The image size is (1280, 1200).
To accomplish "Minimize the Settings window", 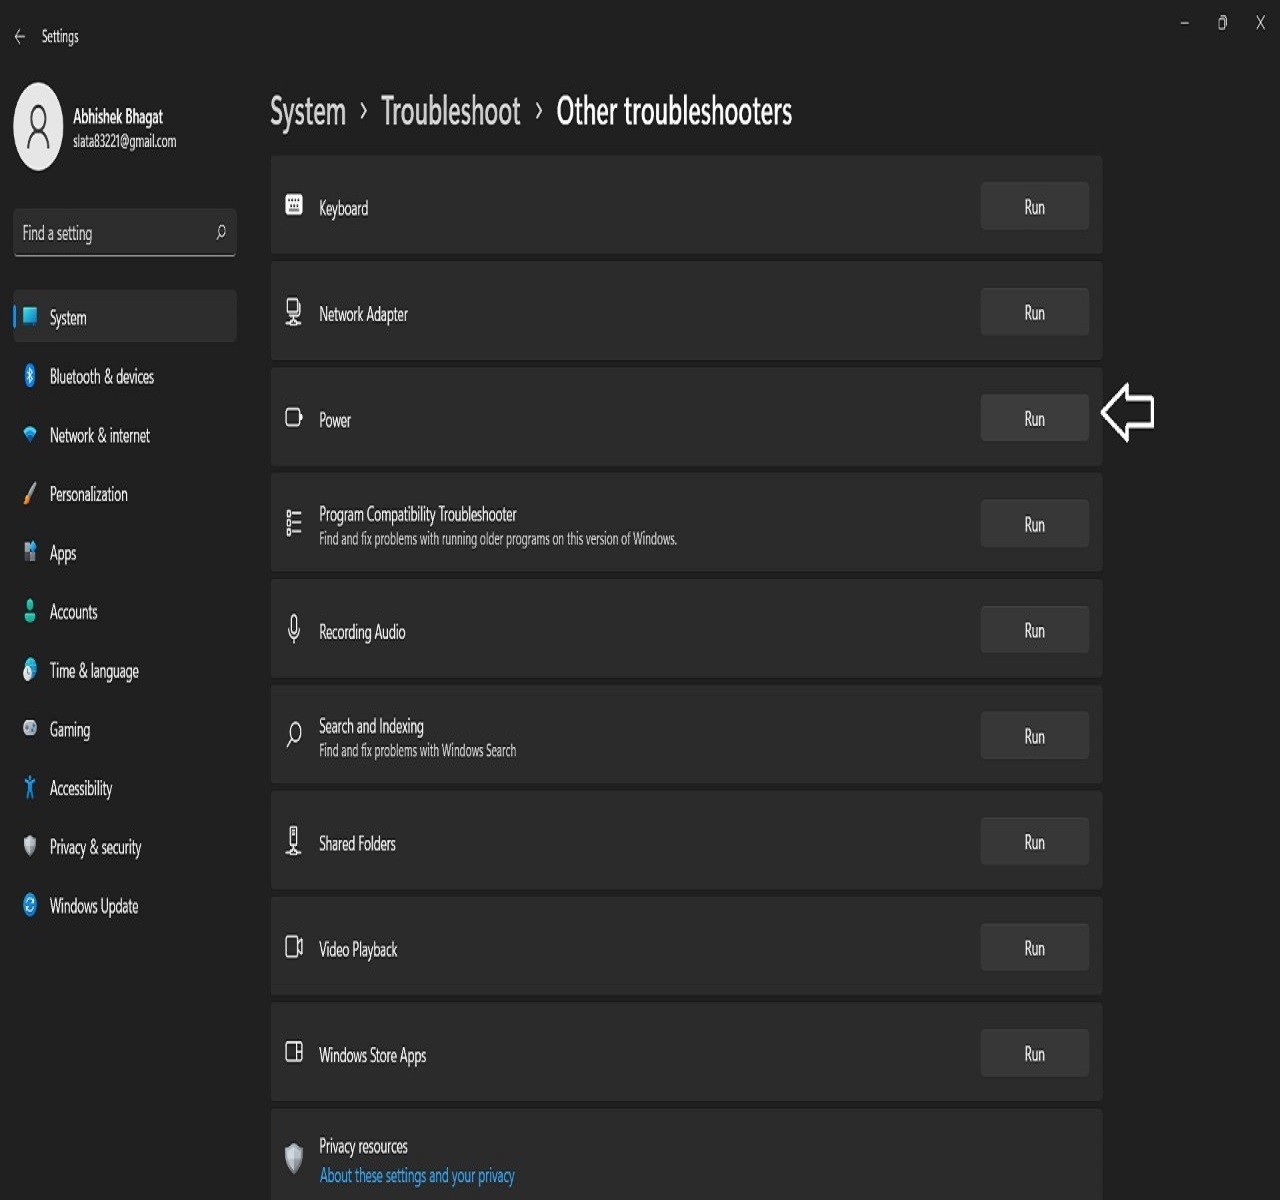I will (x=1184, y=23).
